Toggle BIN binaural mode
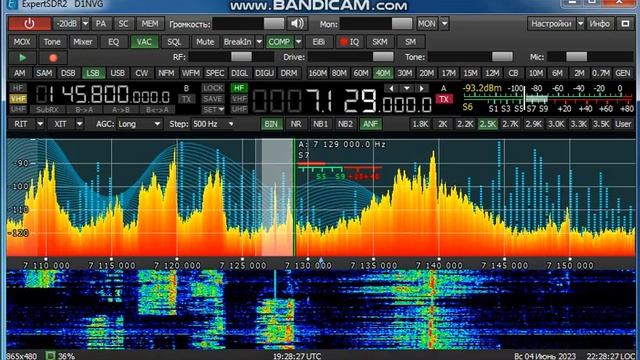The width and height of the screenshot is (640, 360). 271,124
